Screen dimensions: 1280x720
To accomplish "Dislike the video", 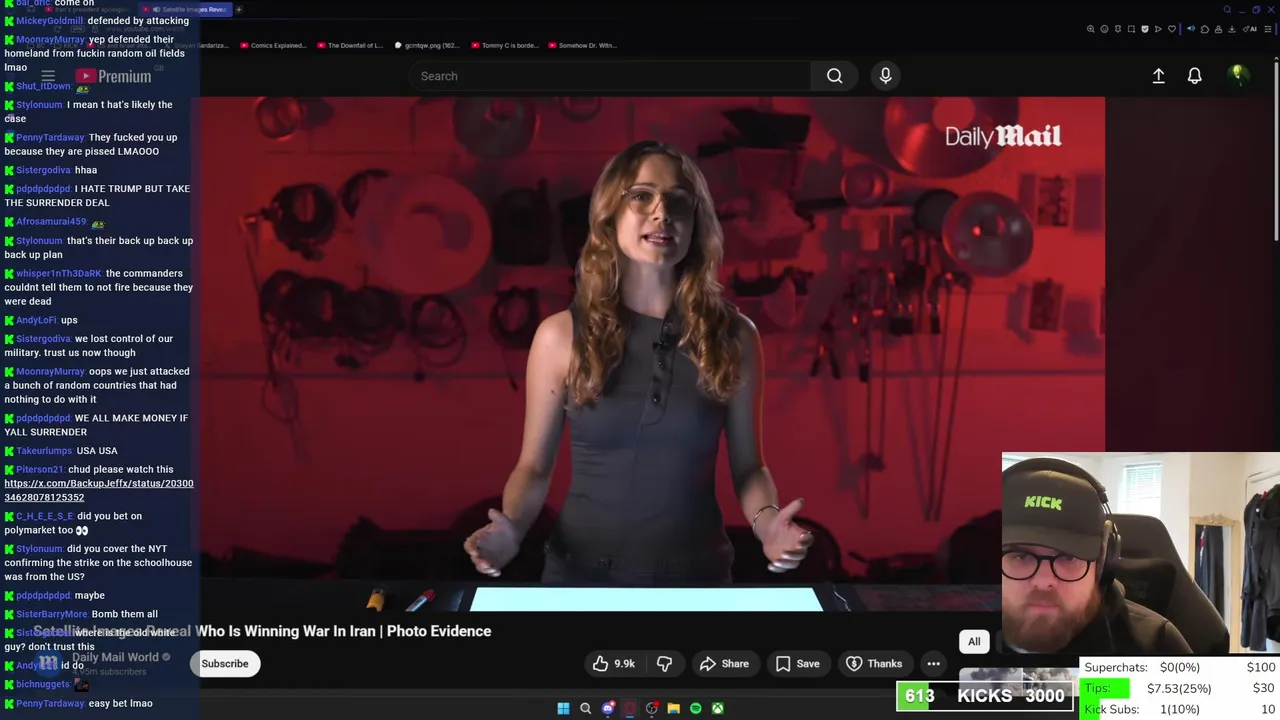I will tap(664, 663).
